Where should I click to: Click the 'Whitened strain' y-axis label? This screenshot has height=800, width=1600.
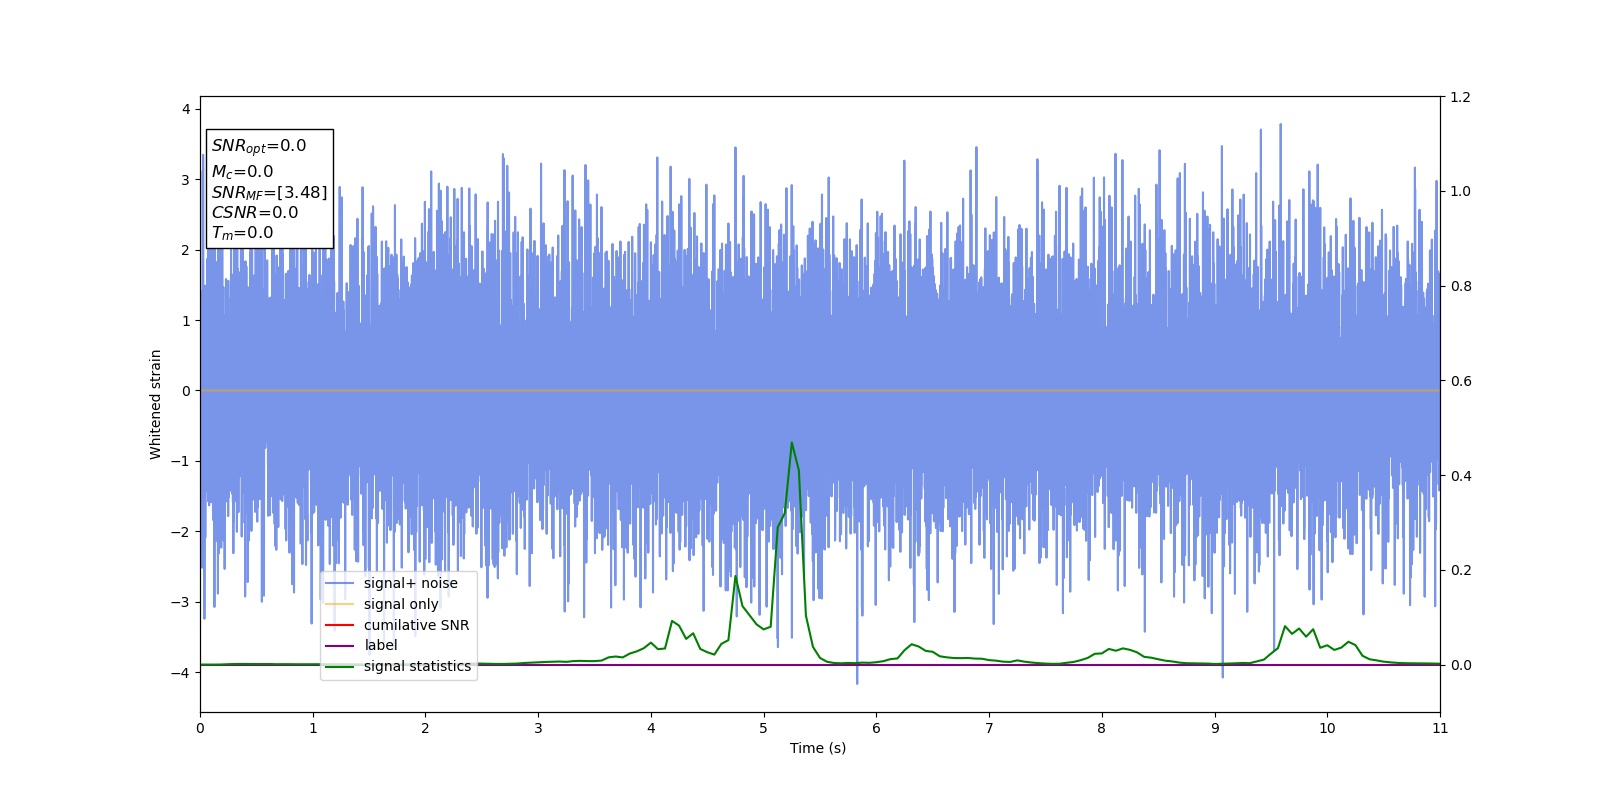coord(156,404)
